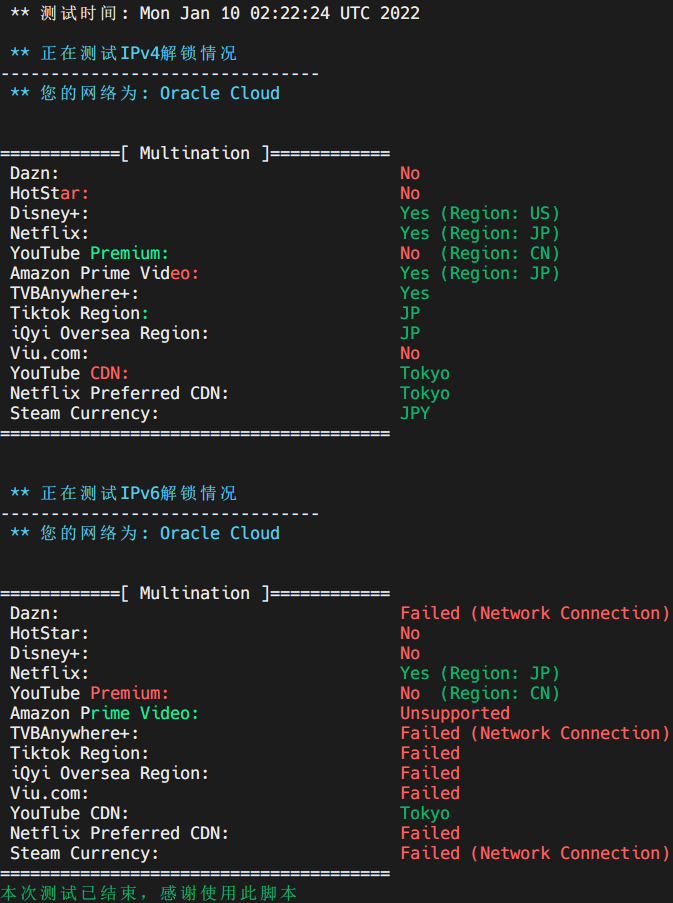Viewport: 673px width, 903px height.
Task: Click the green test finished message
Action: click(x=149, y=893)
